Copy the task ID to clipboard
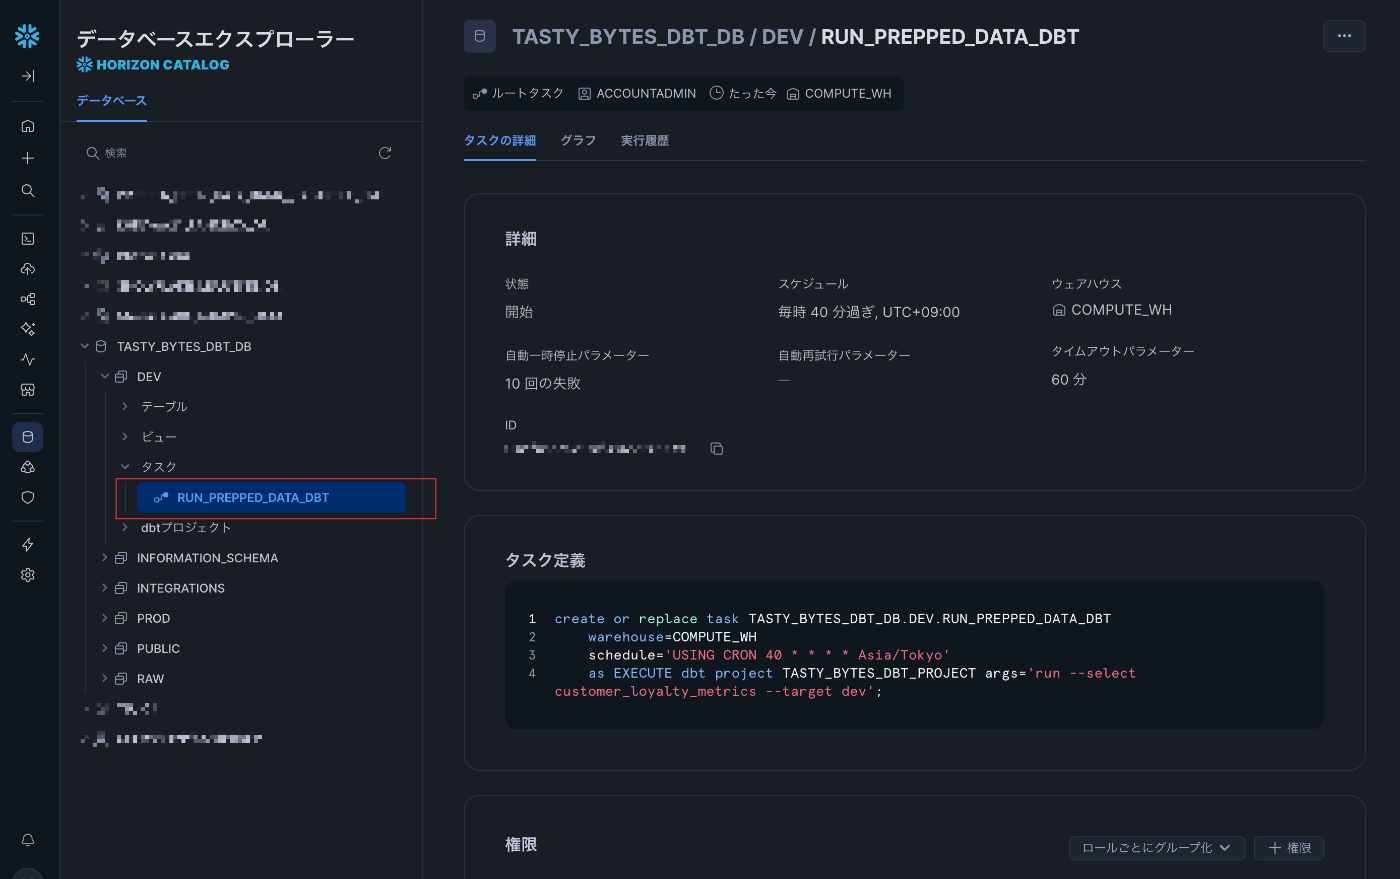Viewport: 1400px width, 879px height. [x=717, y=449]
